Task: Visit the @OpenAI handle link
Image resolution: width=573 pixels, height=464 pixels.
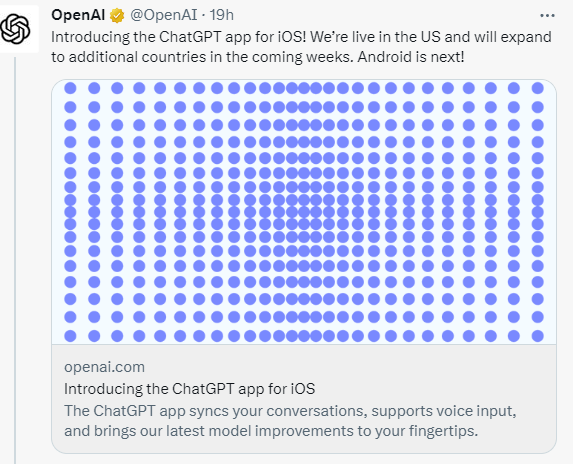Action: pyautogui.click(x=164, y=15)
